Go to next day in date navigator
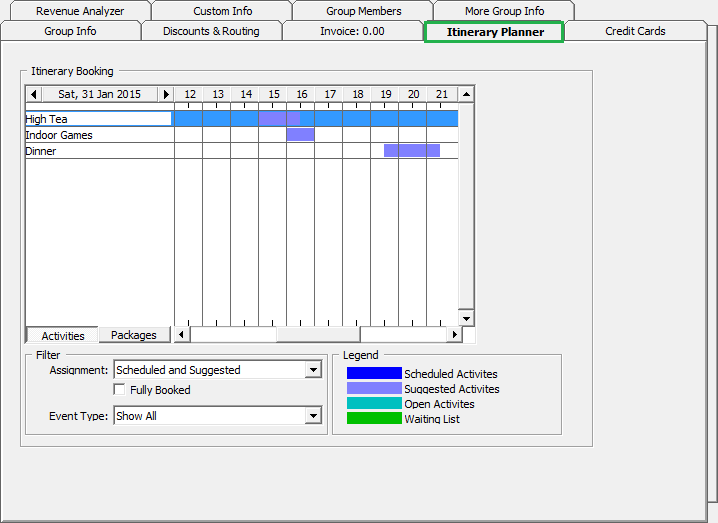 click(x=166, y=94)
